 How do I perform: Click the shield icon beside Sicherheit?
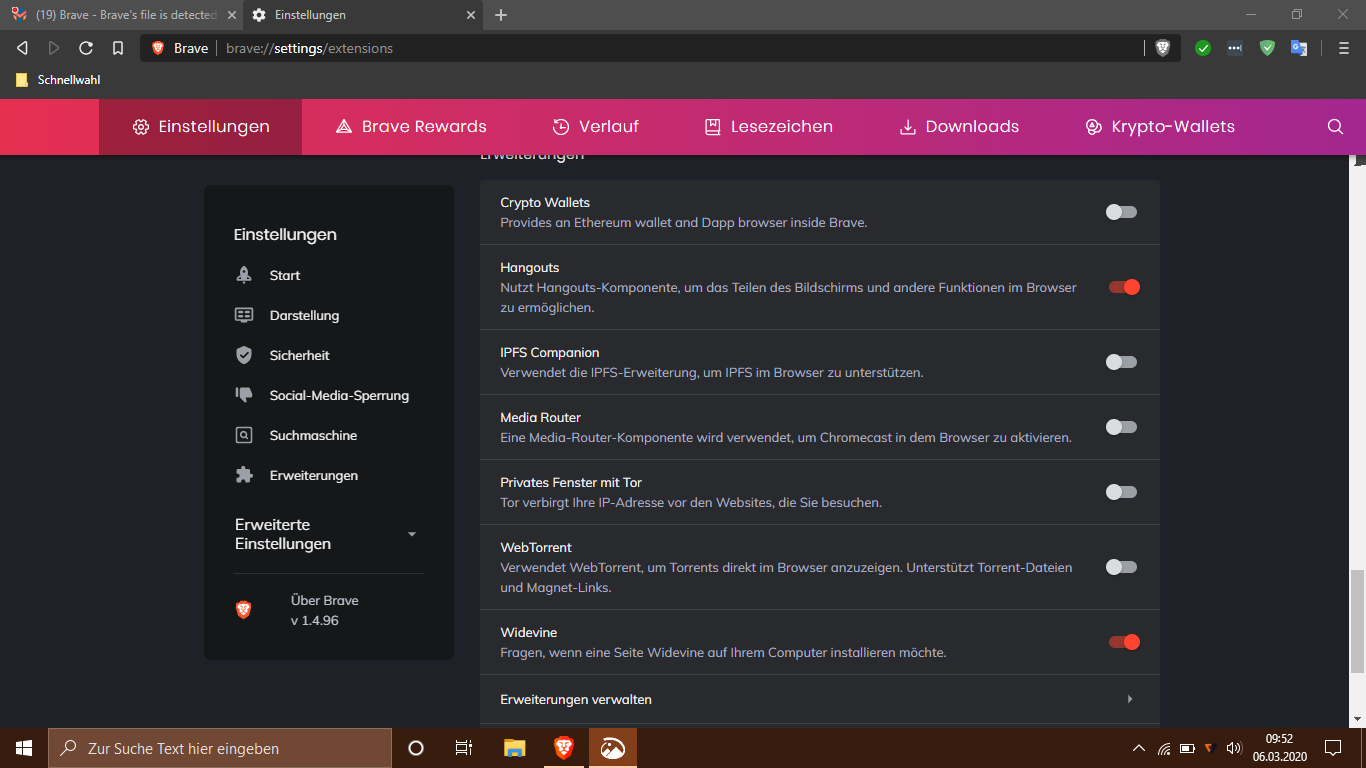click(244, 355)
